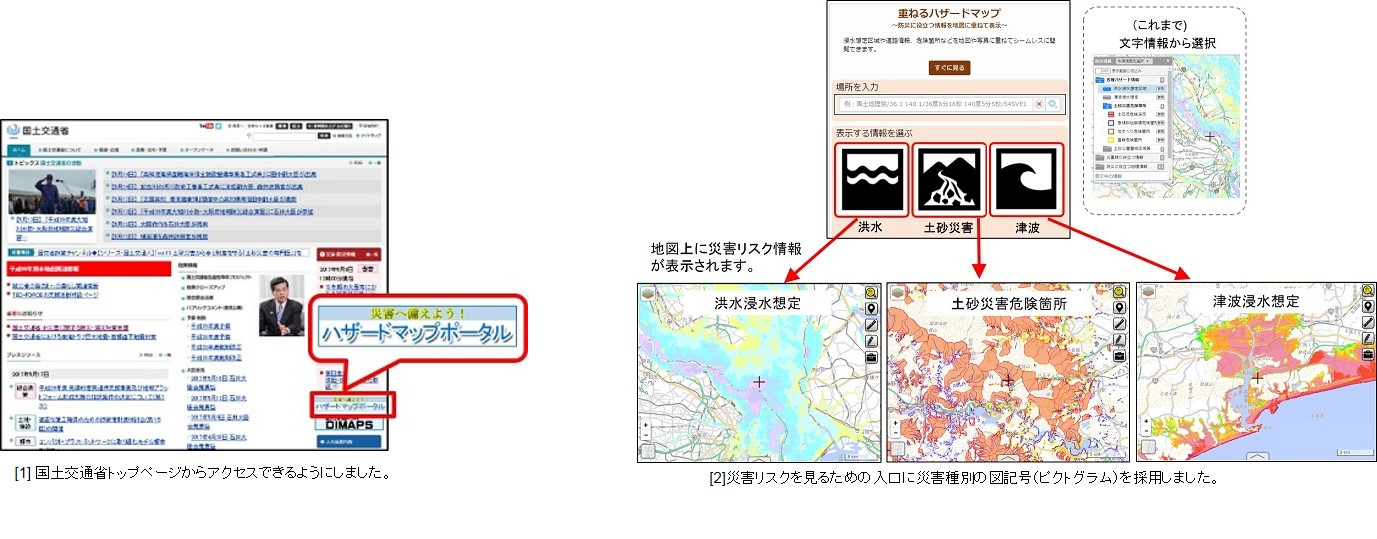Toggle red square for 土石流危険渓流 layer
Screen dimensions: 1377x539
coord(1111,114)
